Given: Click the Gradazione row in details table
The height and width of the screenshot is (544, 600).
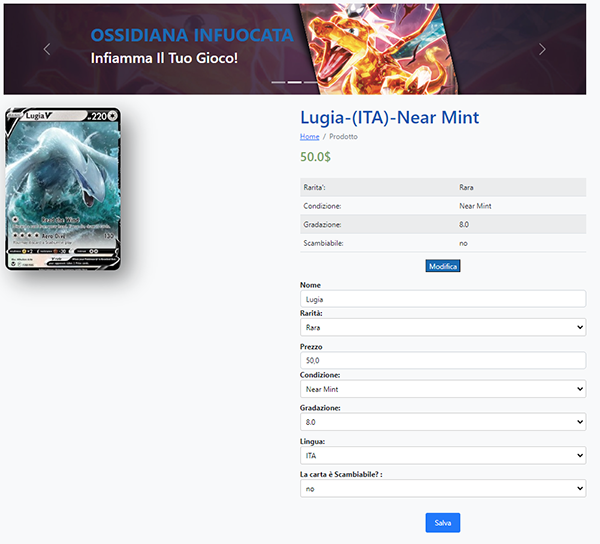Looking at the screenshot, I should point(443,225).
